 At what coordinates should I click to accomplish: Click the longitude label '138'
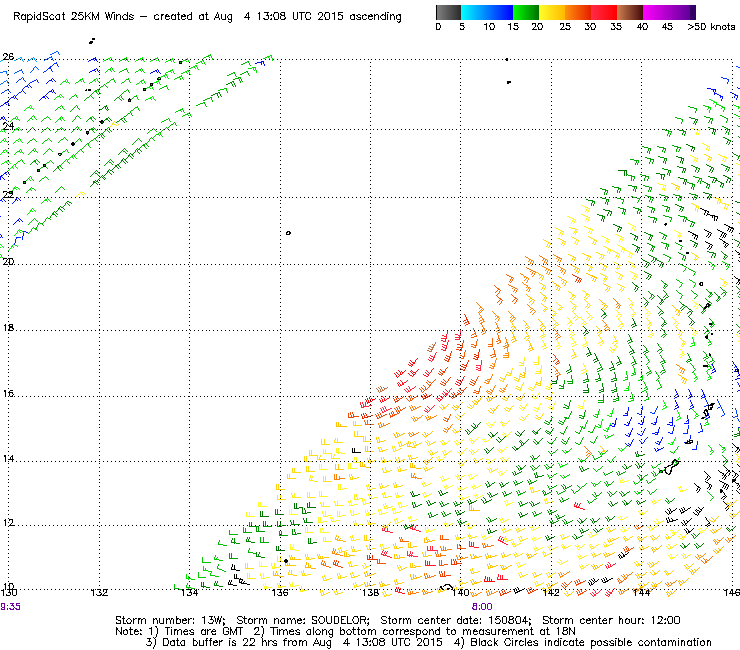(x=370, y=593)
